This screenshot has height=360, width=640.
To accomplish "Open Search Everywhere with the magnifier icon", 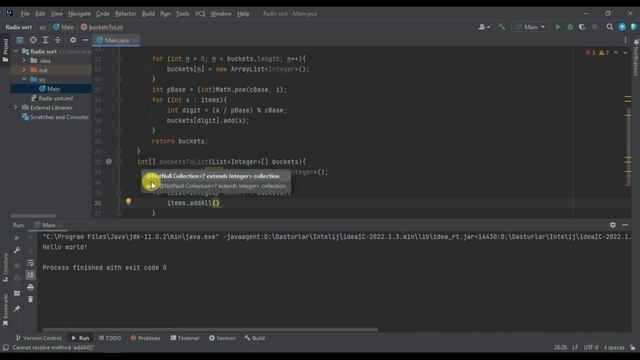I will click(x=610, y=27).
